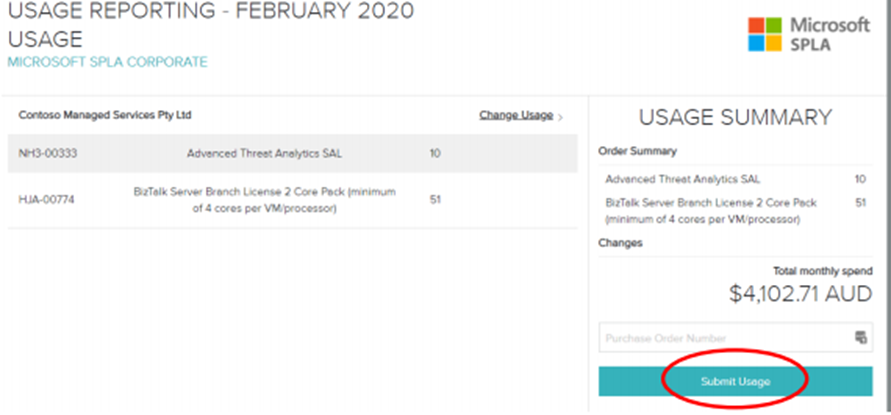891x415 pixels.
Task: Click the chevron arrow beside Change Usage
Action: point(561,117)
